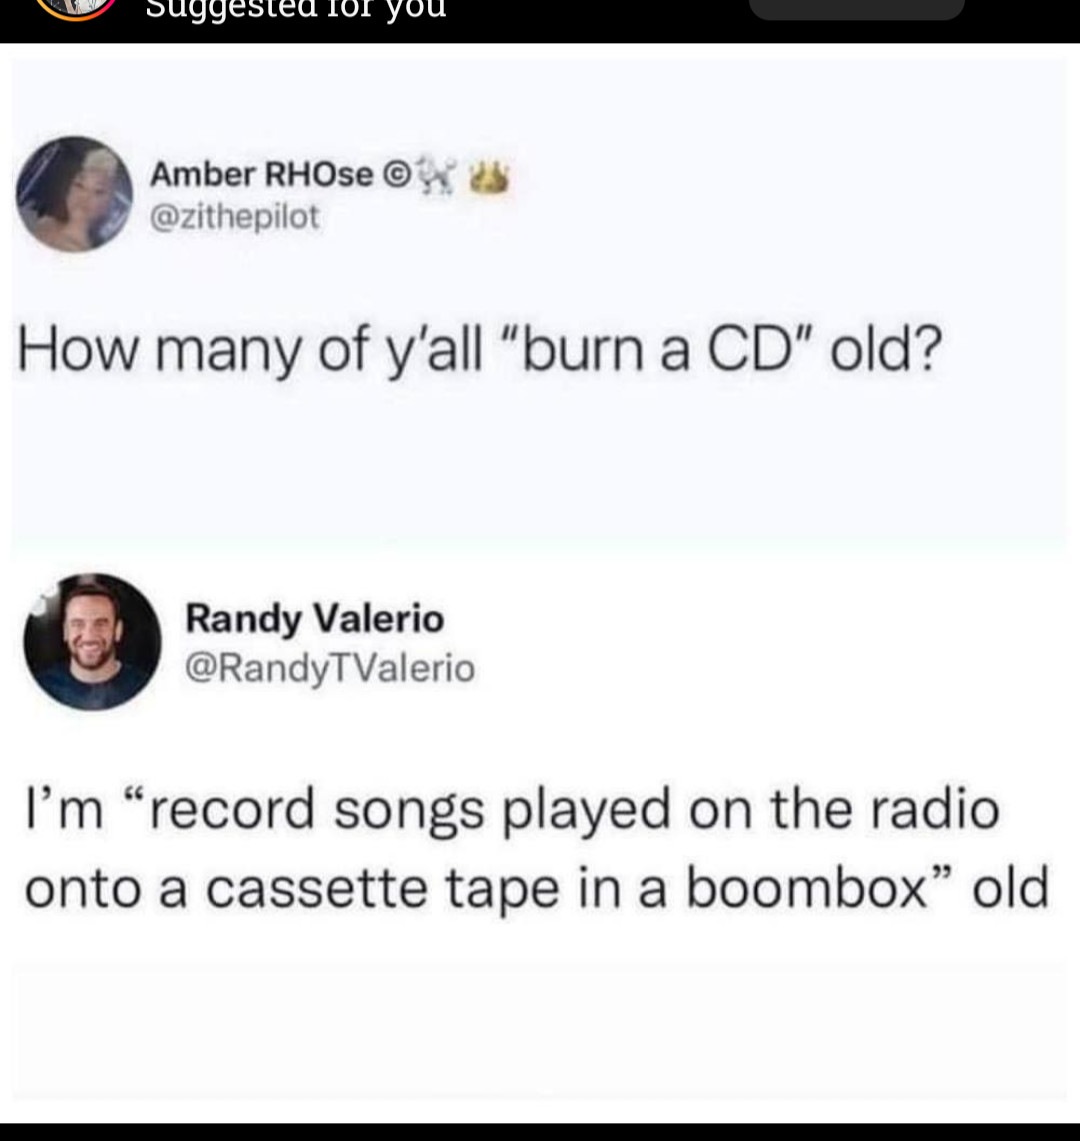Screen dimensions: 1080x1141
Task: Open Randy Valerio's profile picture
Action: [92, 642]
